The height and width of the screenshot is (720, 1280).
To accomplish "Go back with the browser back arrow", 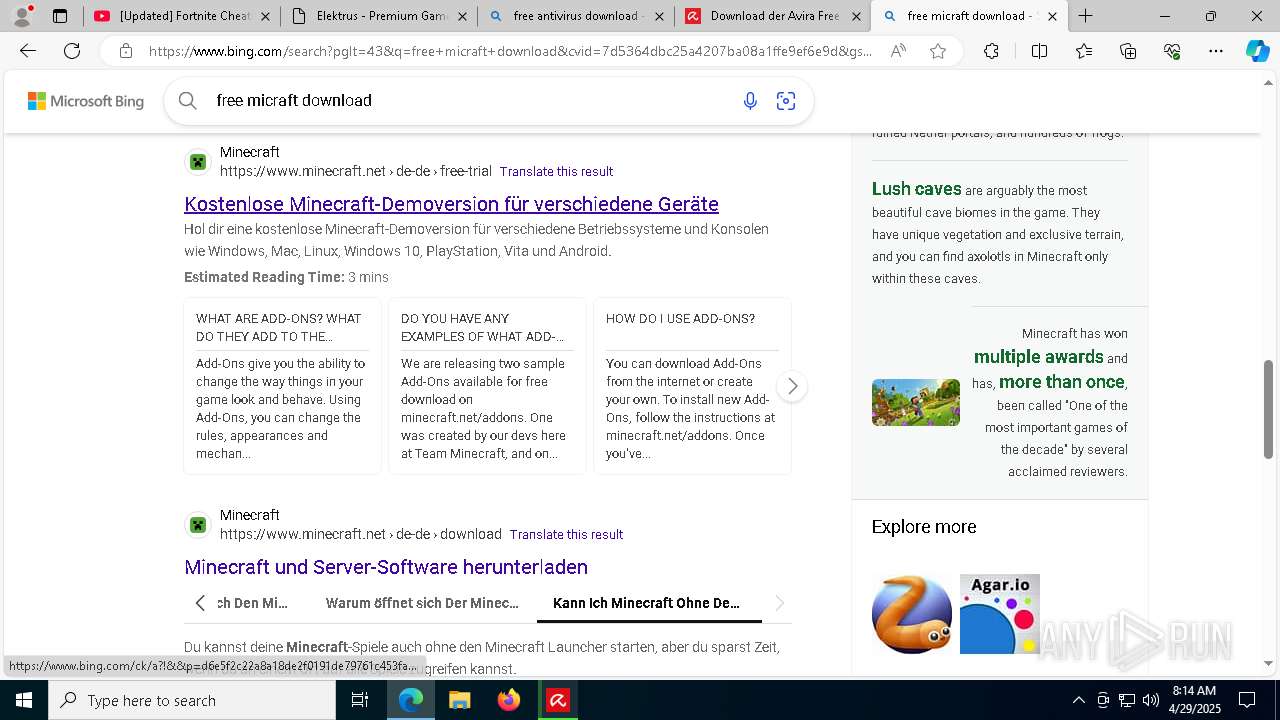I will click(x=28, y=51).
